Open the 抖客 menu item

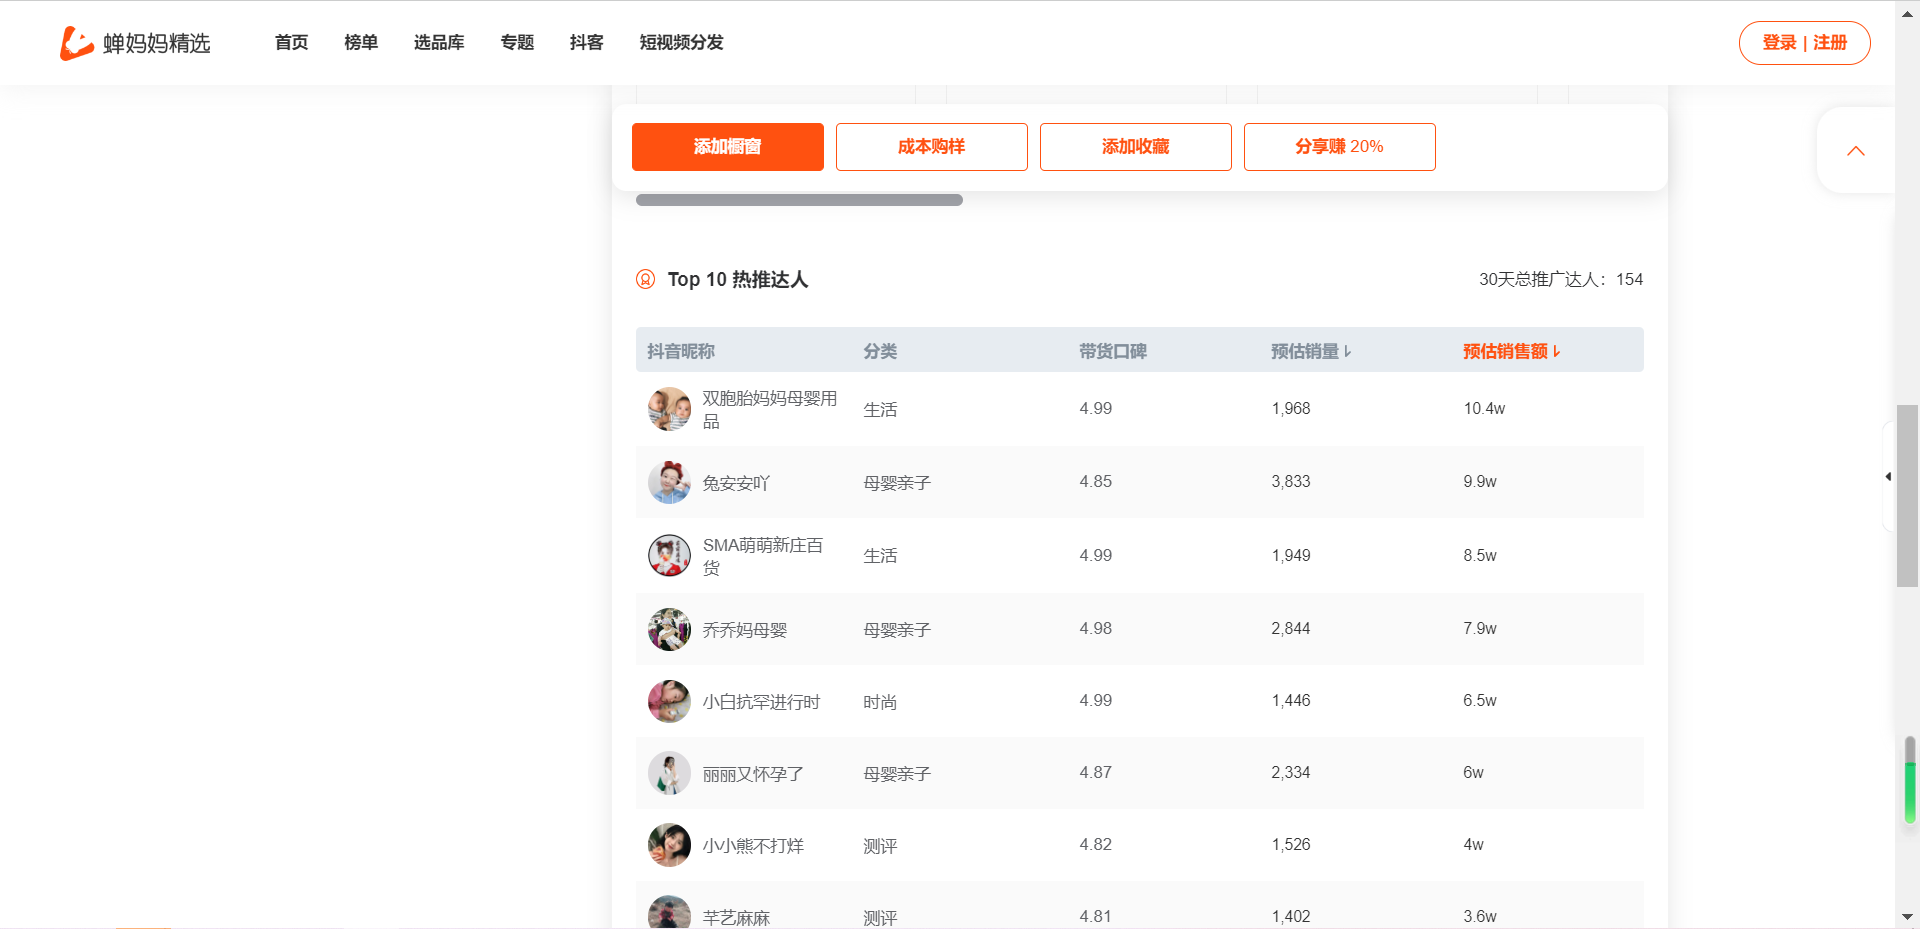tap(587, 43)
